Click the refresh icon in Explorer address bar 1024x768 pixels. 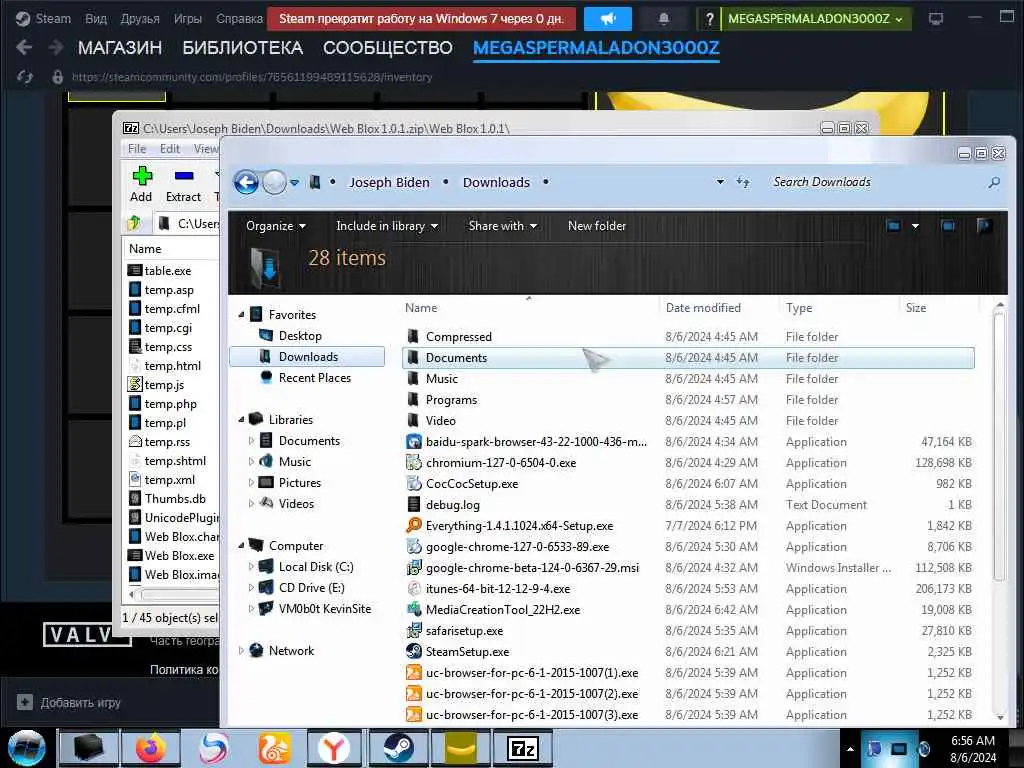(743, 182)
